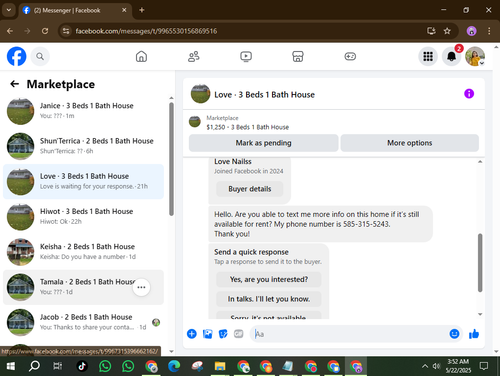Click the install app icon in address bar
This screenshot has height=376, width=500.
point(431,31)
